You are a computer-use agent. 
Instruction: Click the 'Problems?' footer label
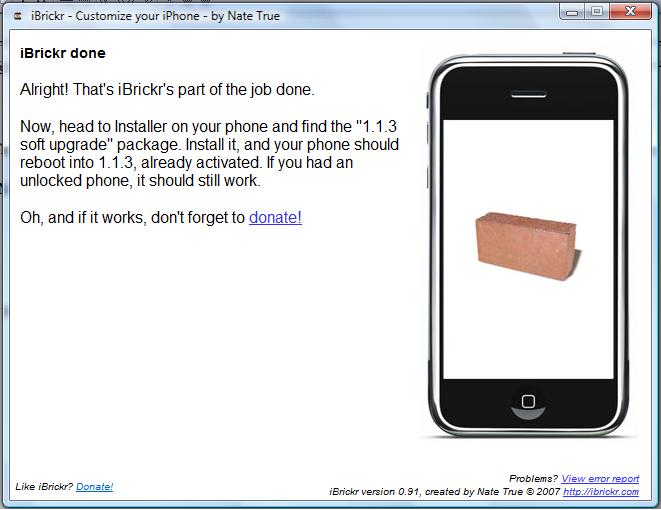point(534,479)
